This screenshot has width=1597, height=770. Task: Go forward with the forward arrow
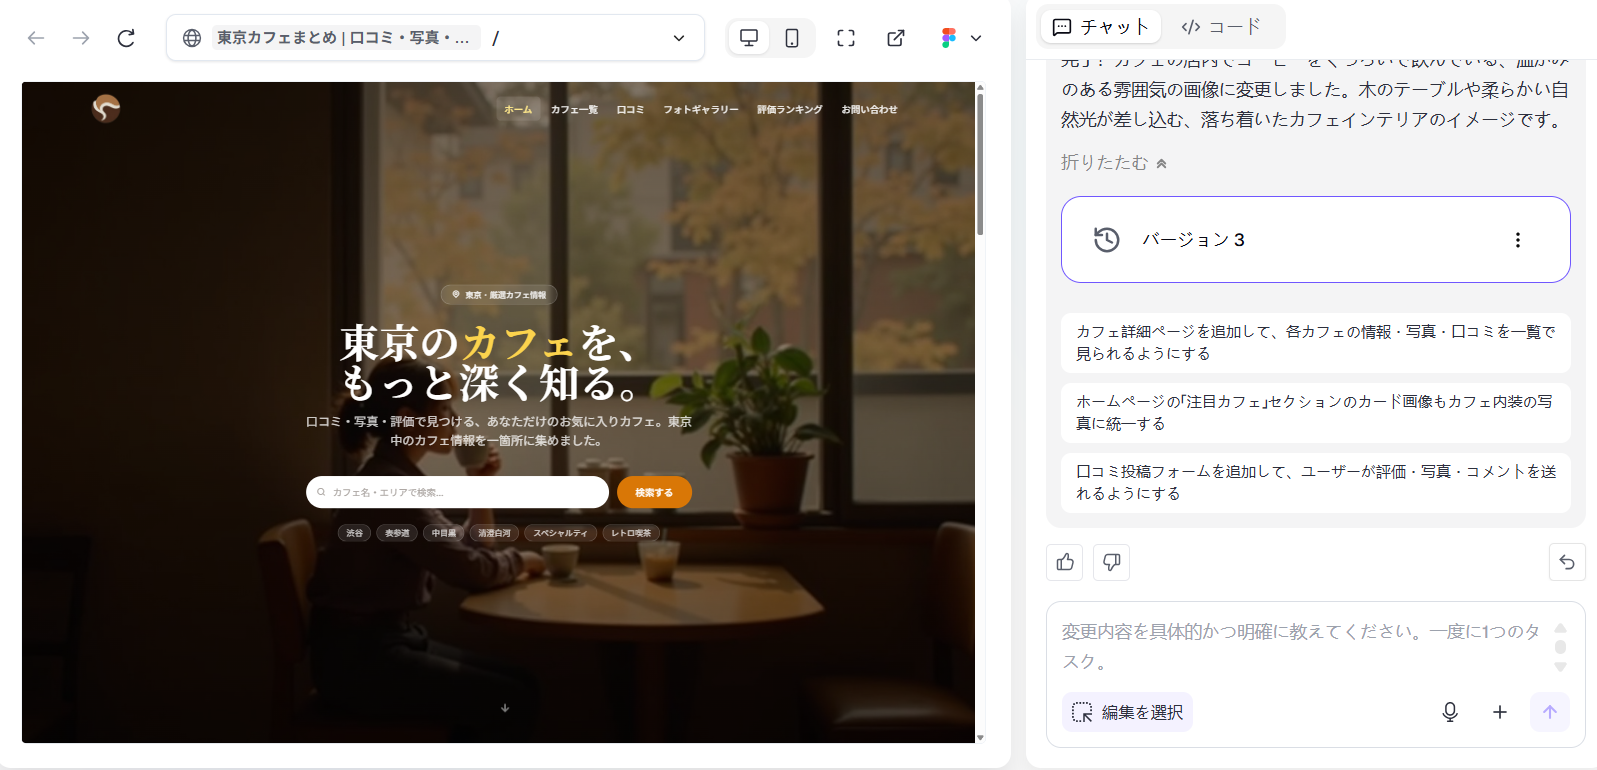click(x=81, y=38)
